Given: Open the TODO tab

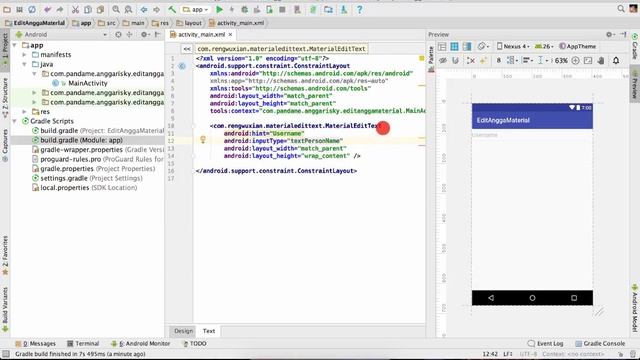Looking at the screenshot, I should [194, 344].
